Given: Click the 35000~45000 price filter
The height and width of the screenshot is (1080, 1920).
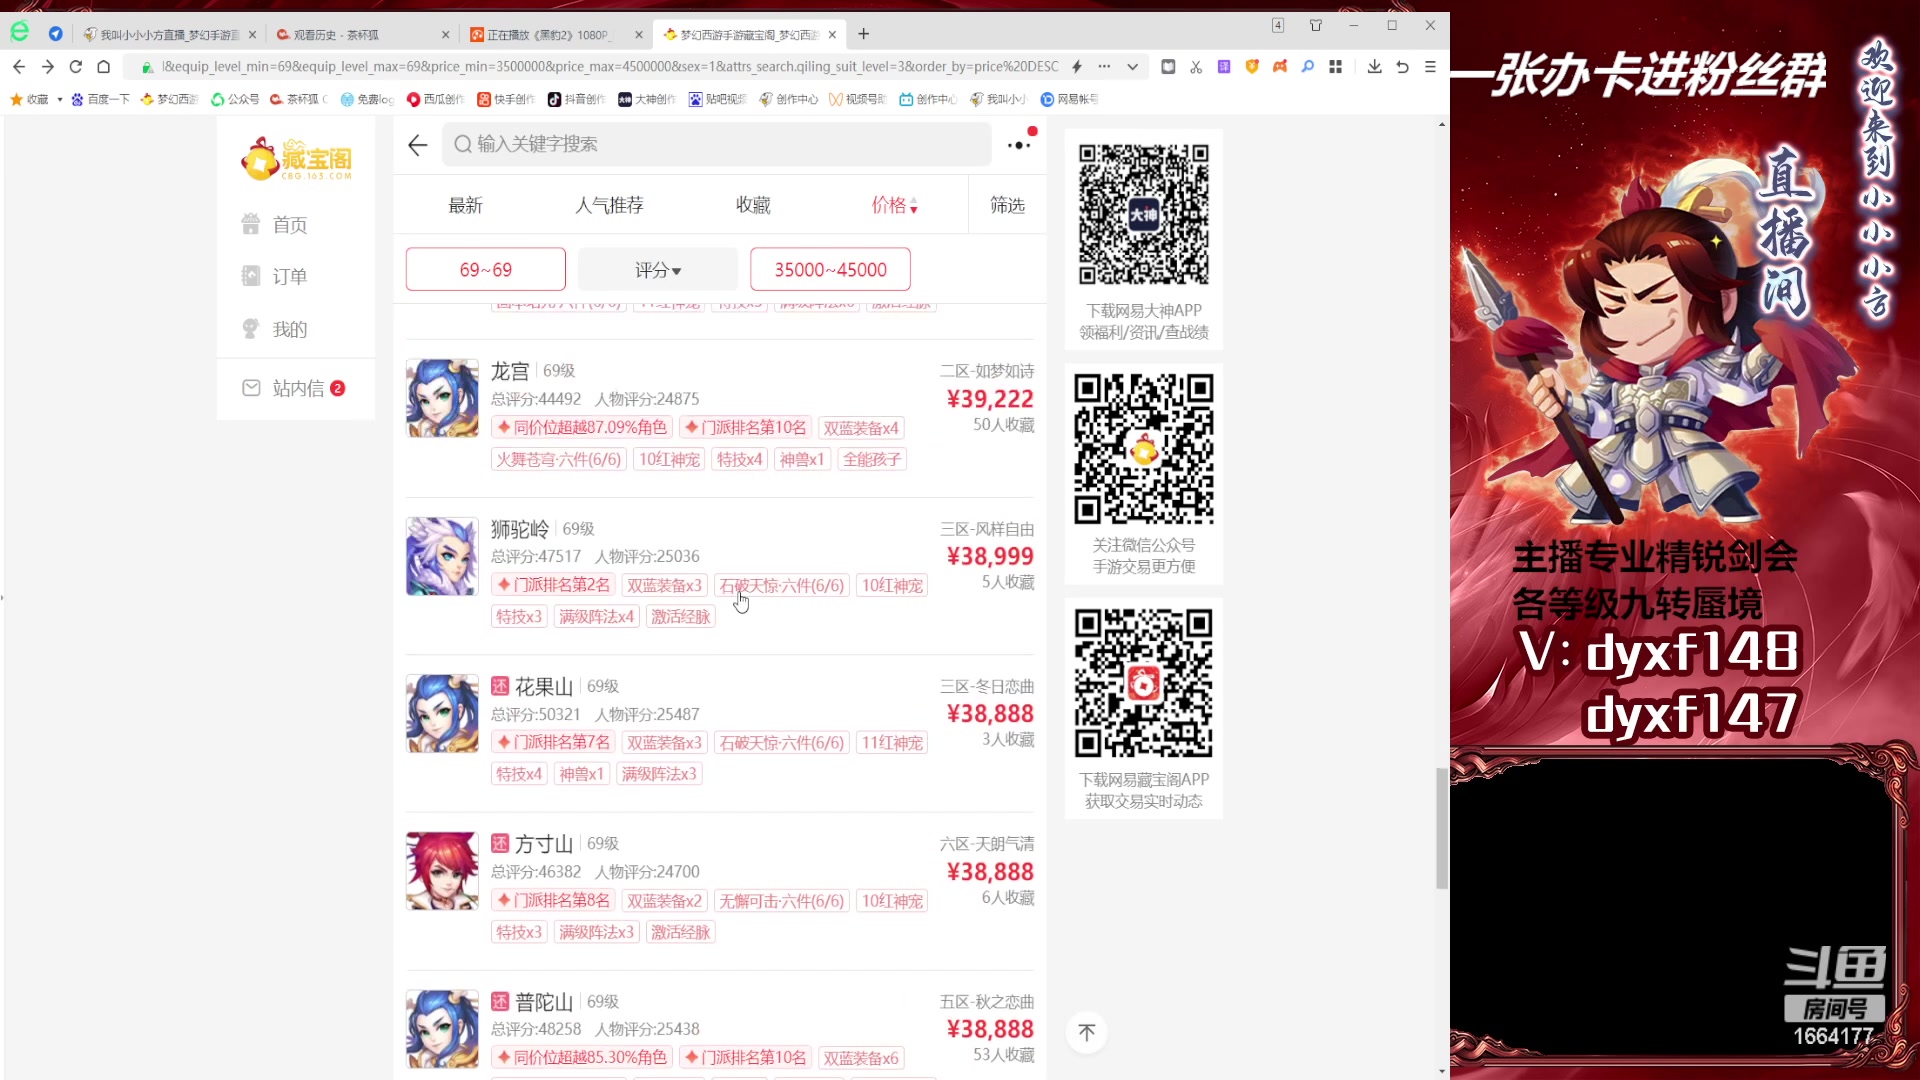Looking at the screenshot, I should click(x=830, y=269).
